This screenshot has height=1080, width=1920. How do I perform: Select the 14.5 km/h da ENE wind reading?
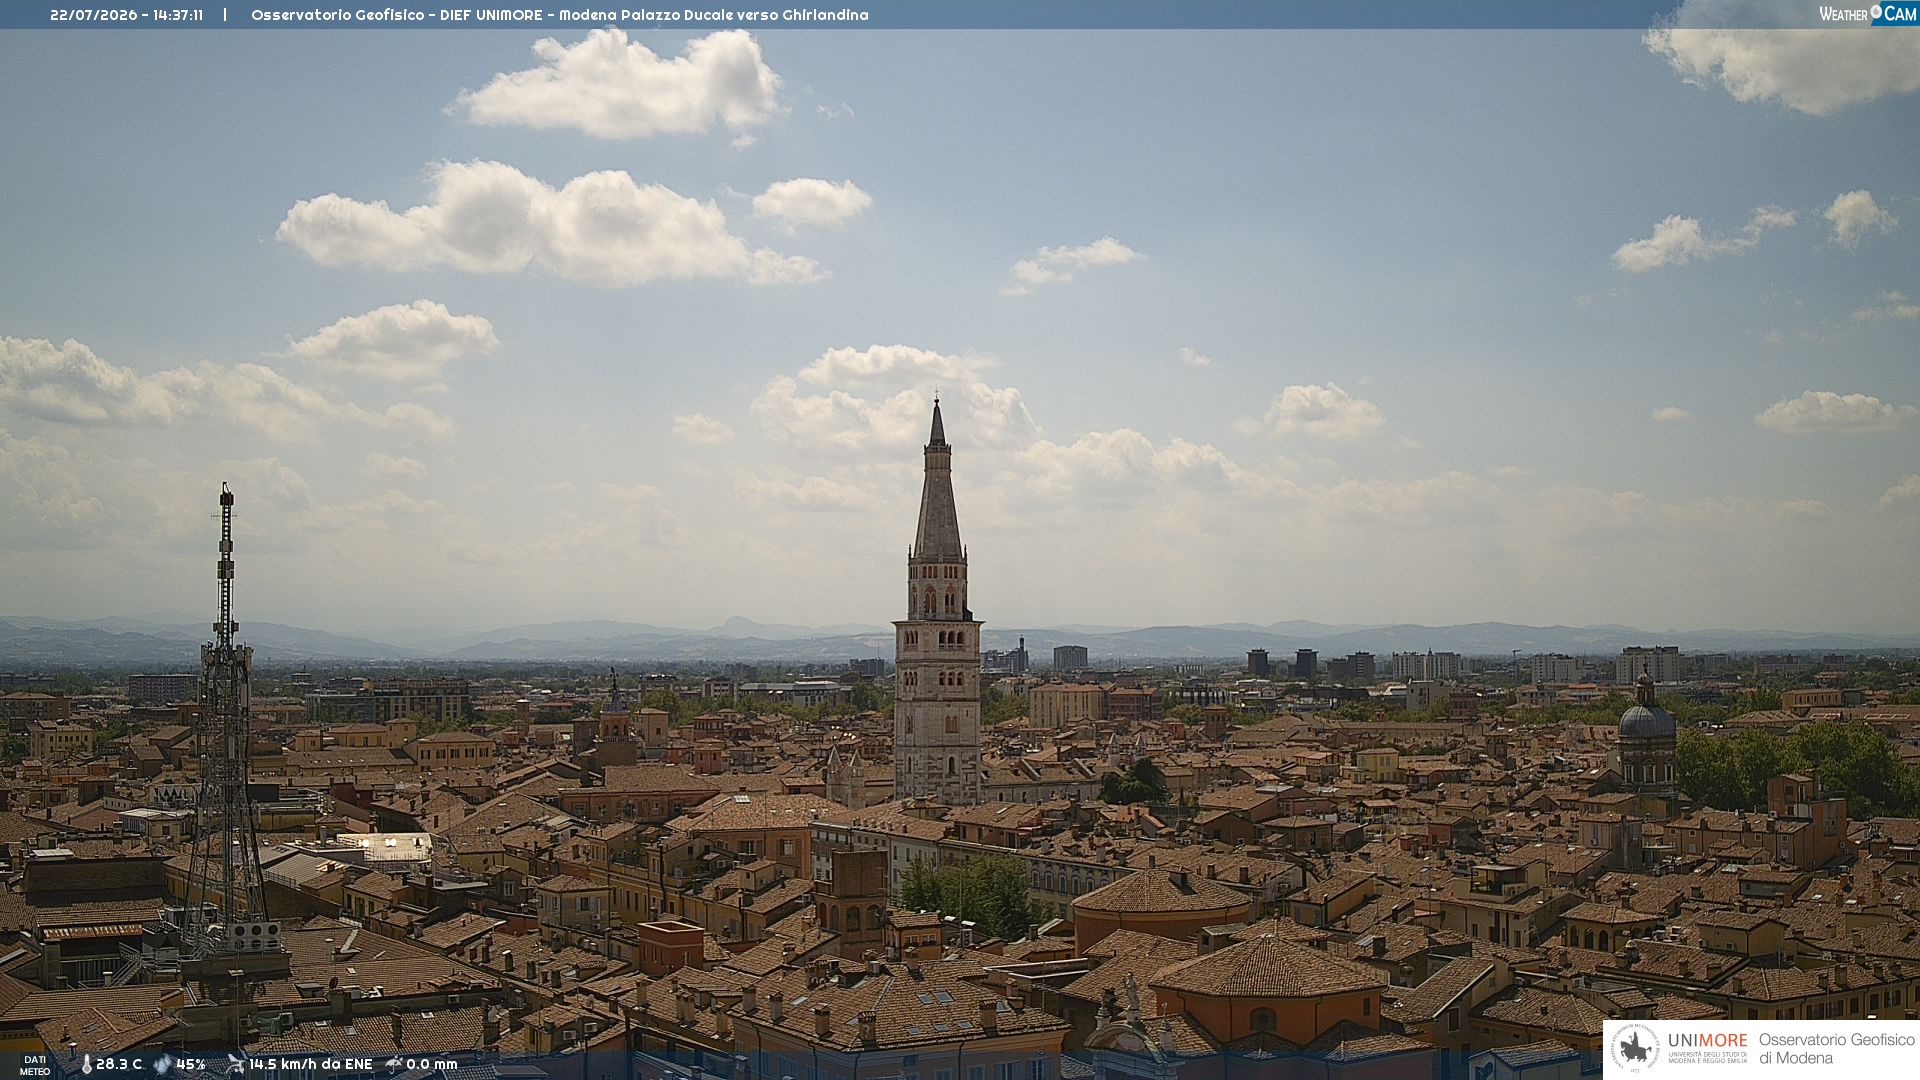311,1064
